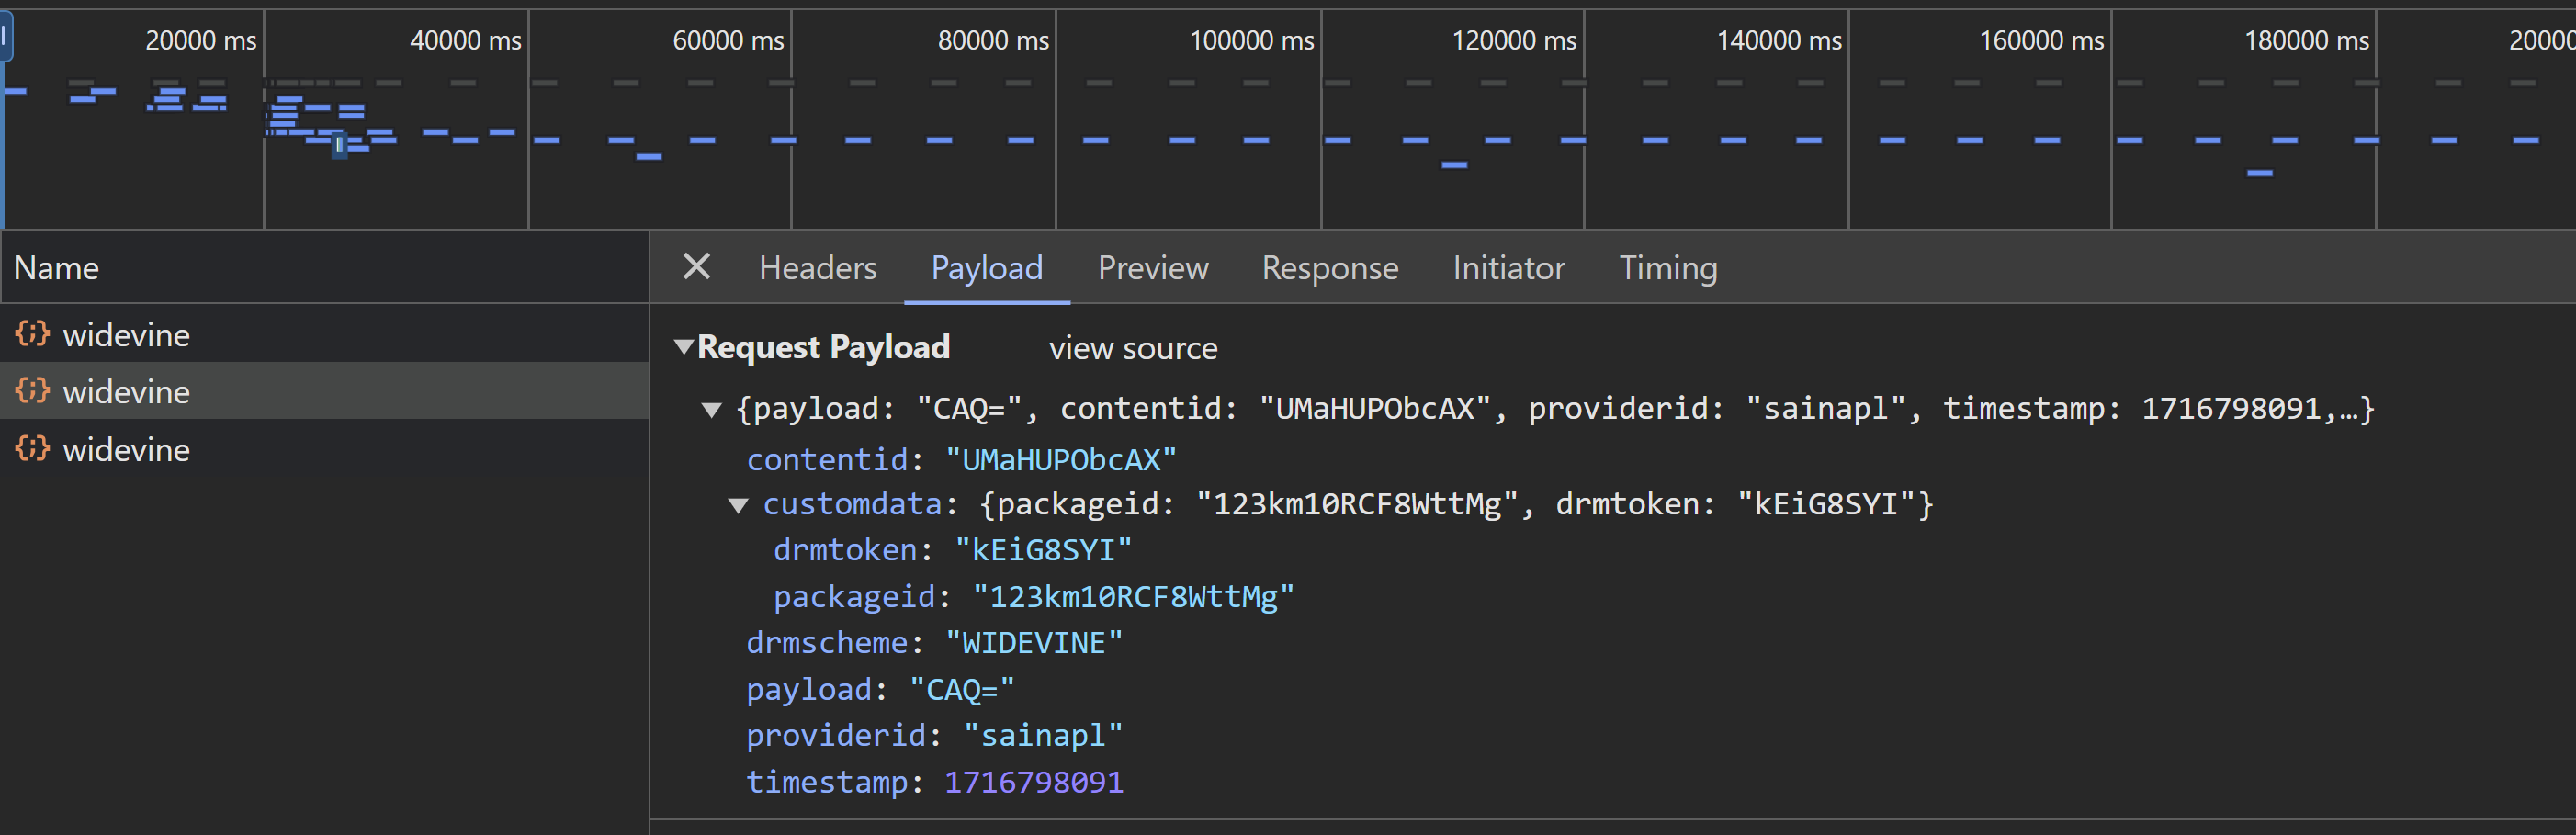Collapse the root payload object tree

click(x=712, y=409)
